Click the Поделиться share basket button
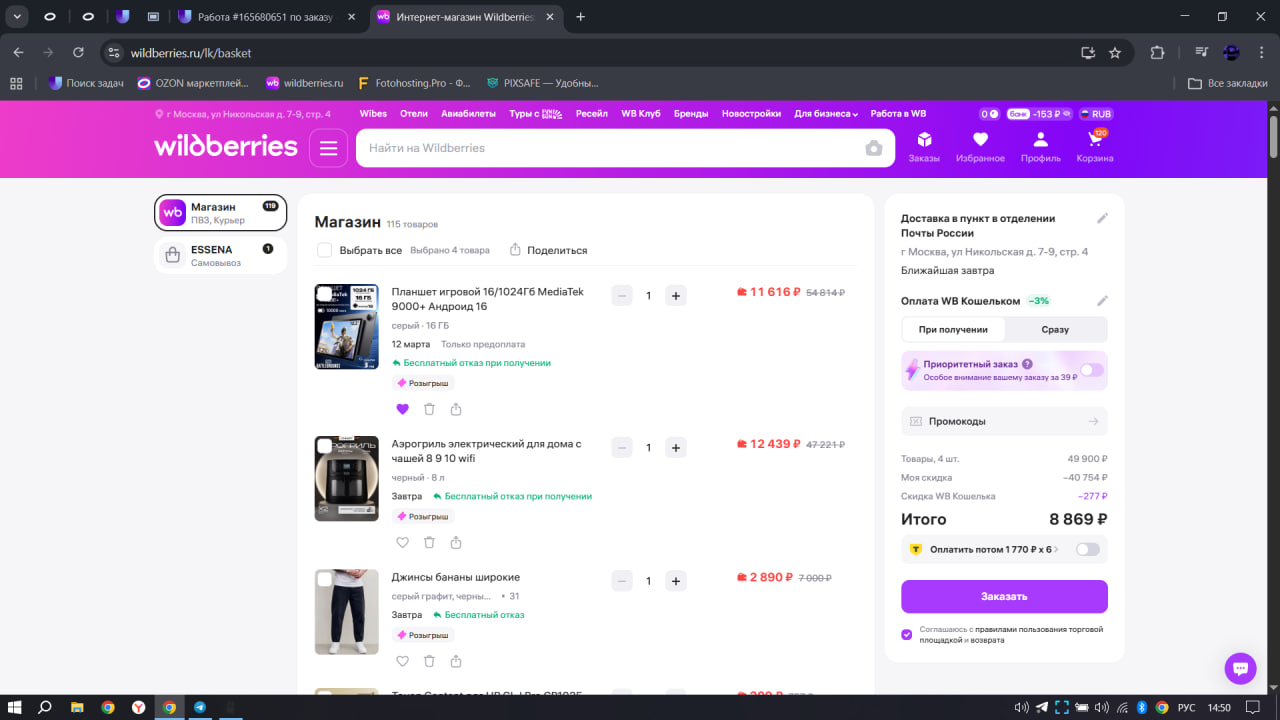The image size is (1280, 720). [x=548, y=250]
